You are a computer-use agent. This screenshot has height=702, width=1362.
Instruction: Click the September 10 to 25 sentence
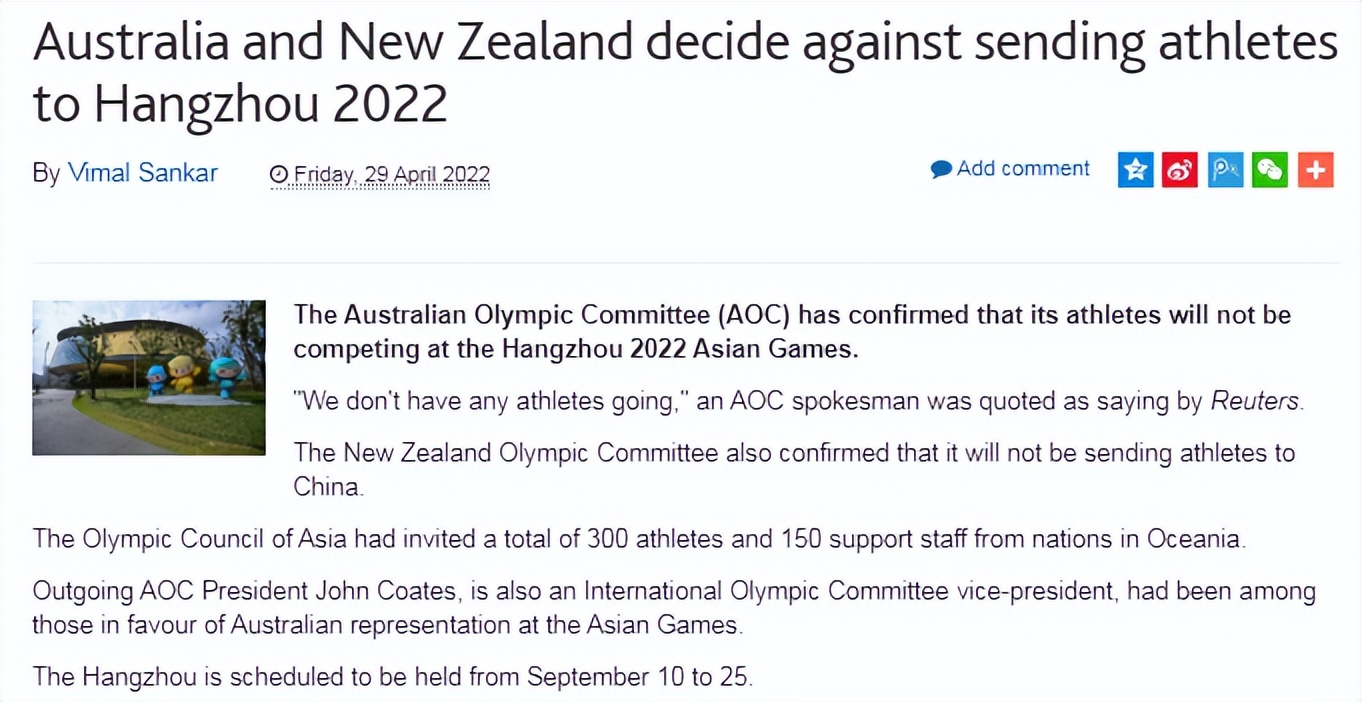(x=392, y=677)
